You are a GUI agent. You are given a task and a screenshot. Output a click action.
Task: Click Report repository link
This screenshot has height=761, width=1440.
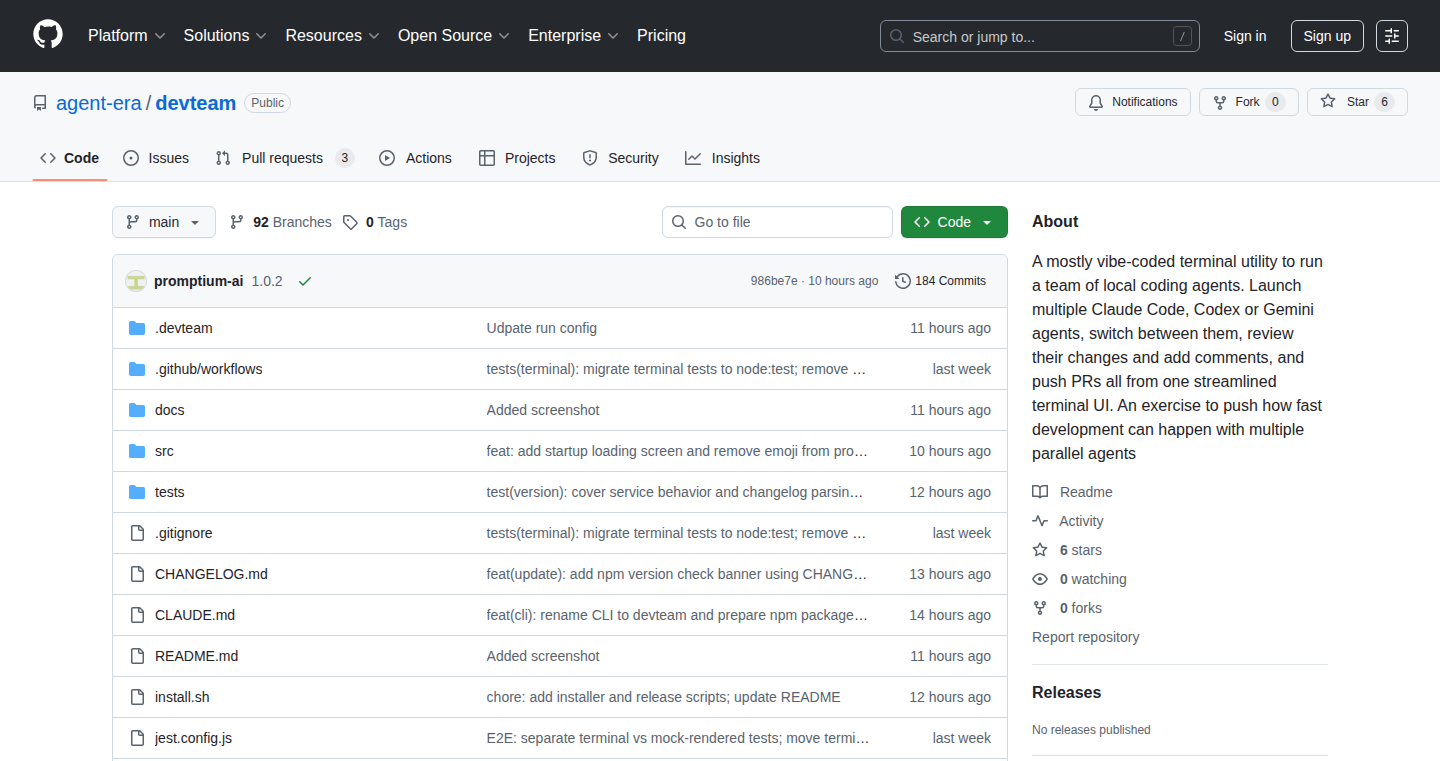(1086, 637)
